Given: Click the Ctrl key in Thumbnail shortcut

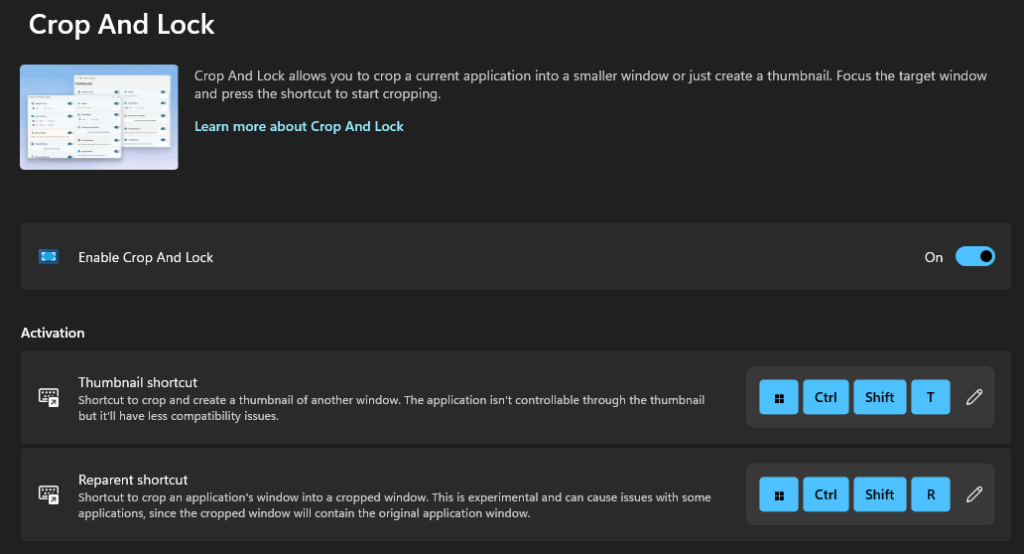Looking at the screenshot, I should pos(825,397).
